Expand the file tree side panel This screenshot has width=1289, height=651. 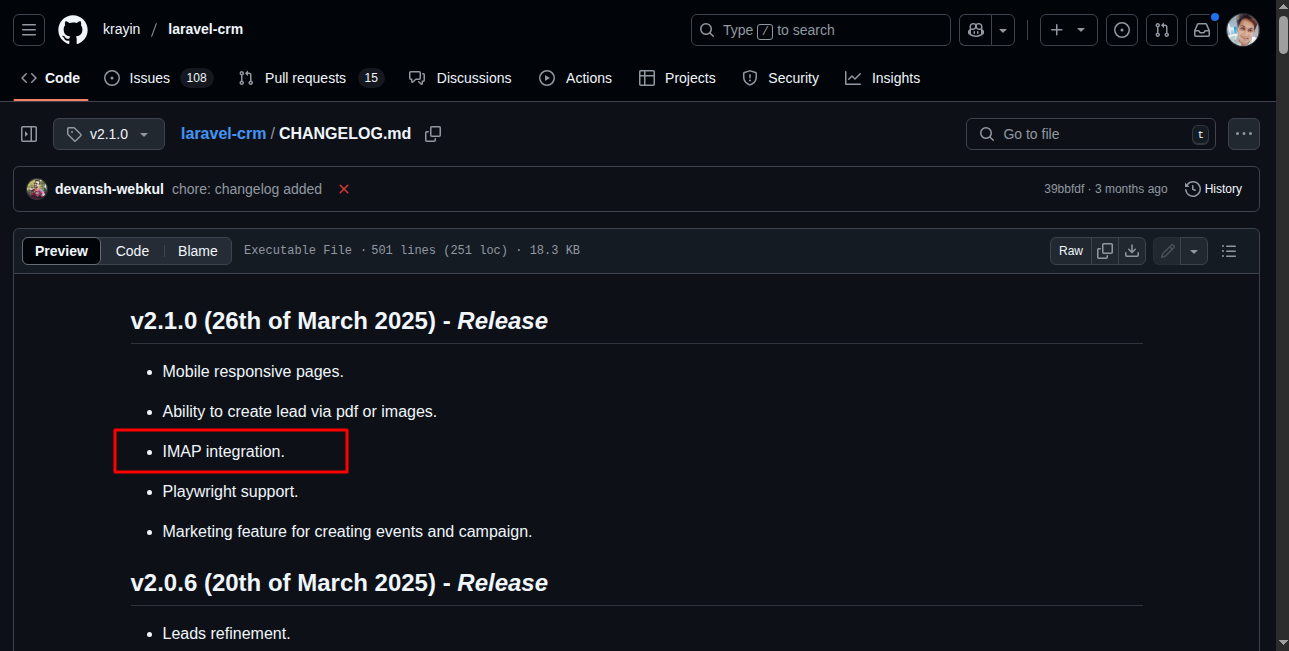[29, 134]
